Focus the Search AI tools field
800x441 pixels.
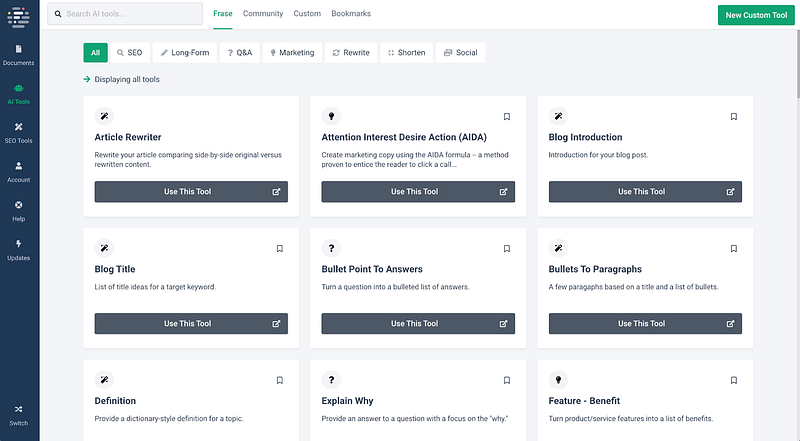125,14
